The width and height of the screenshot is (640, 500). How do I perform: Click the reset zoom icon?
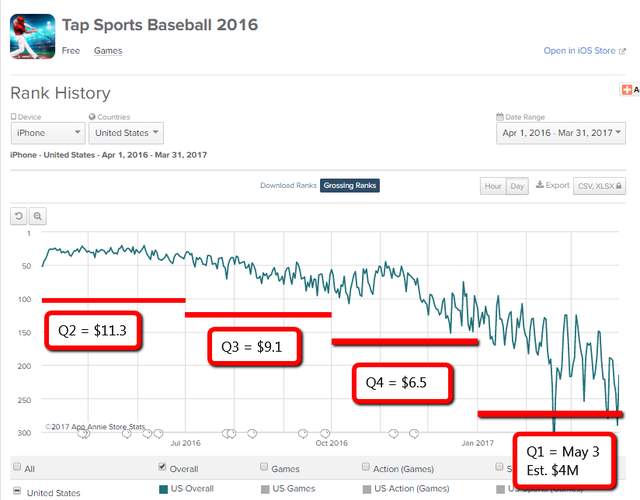(18, 216)
